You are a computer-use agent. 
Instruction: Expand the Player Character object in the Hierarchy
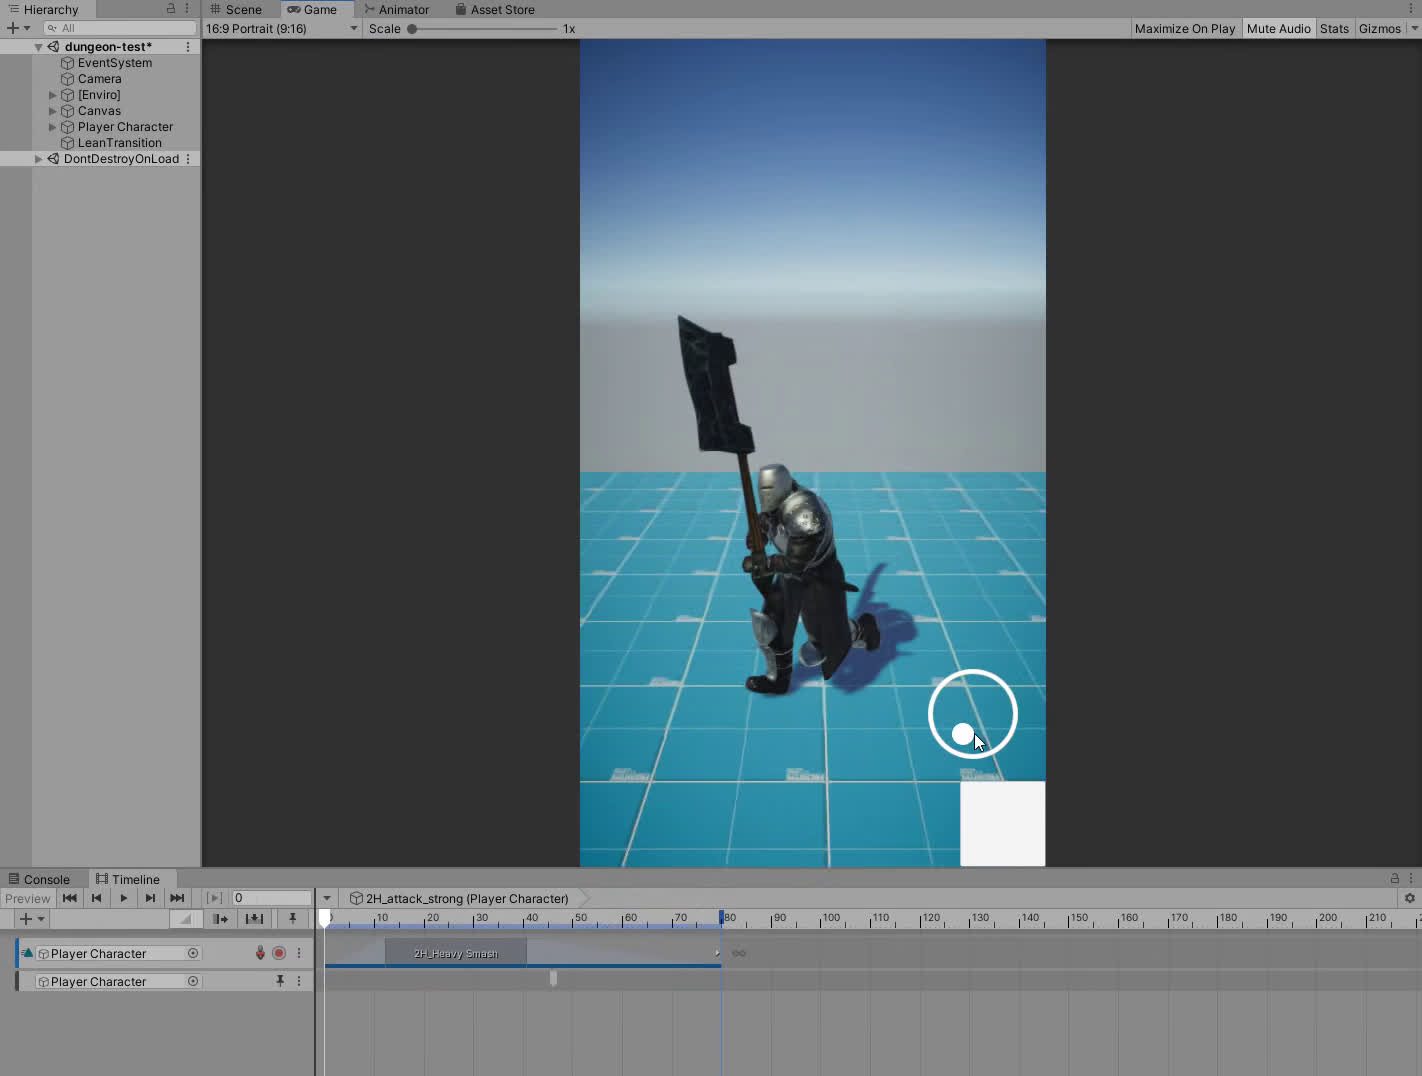pos(53,127)
